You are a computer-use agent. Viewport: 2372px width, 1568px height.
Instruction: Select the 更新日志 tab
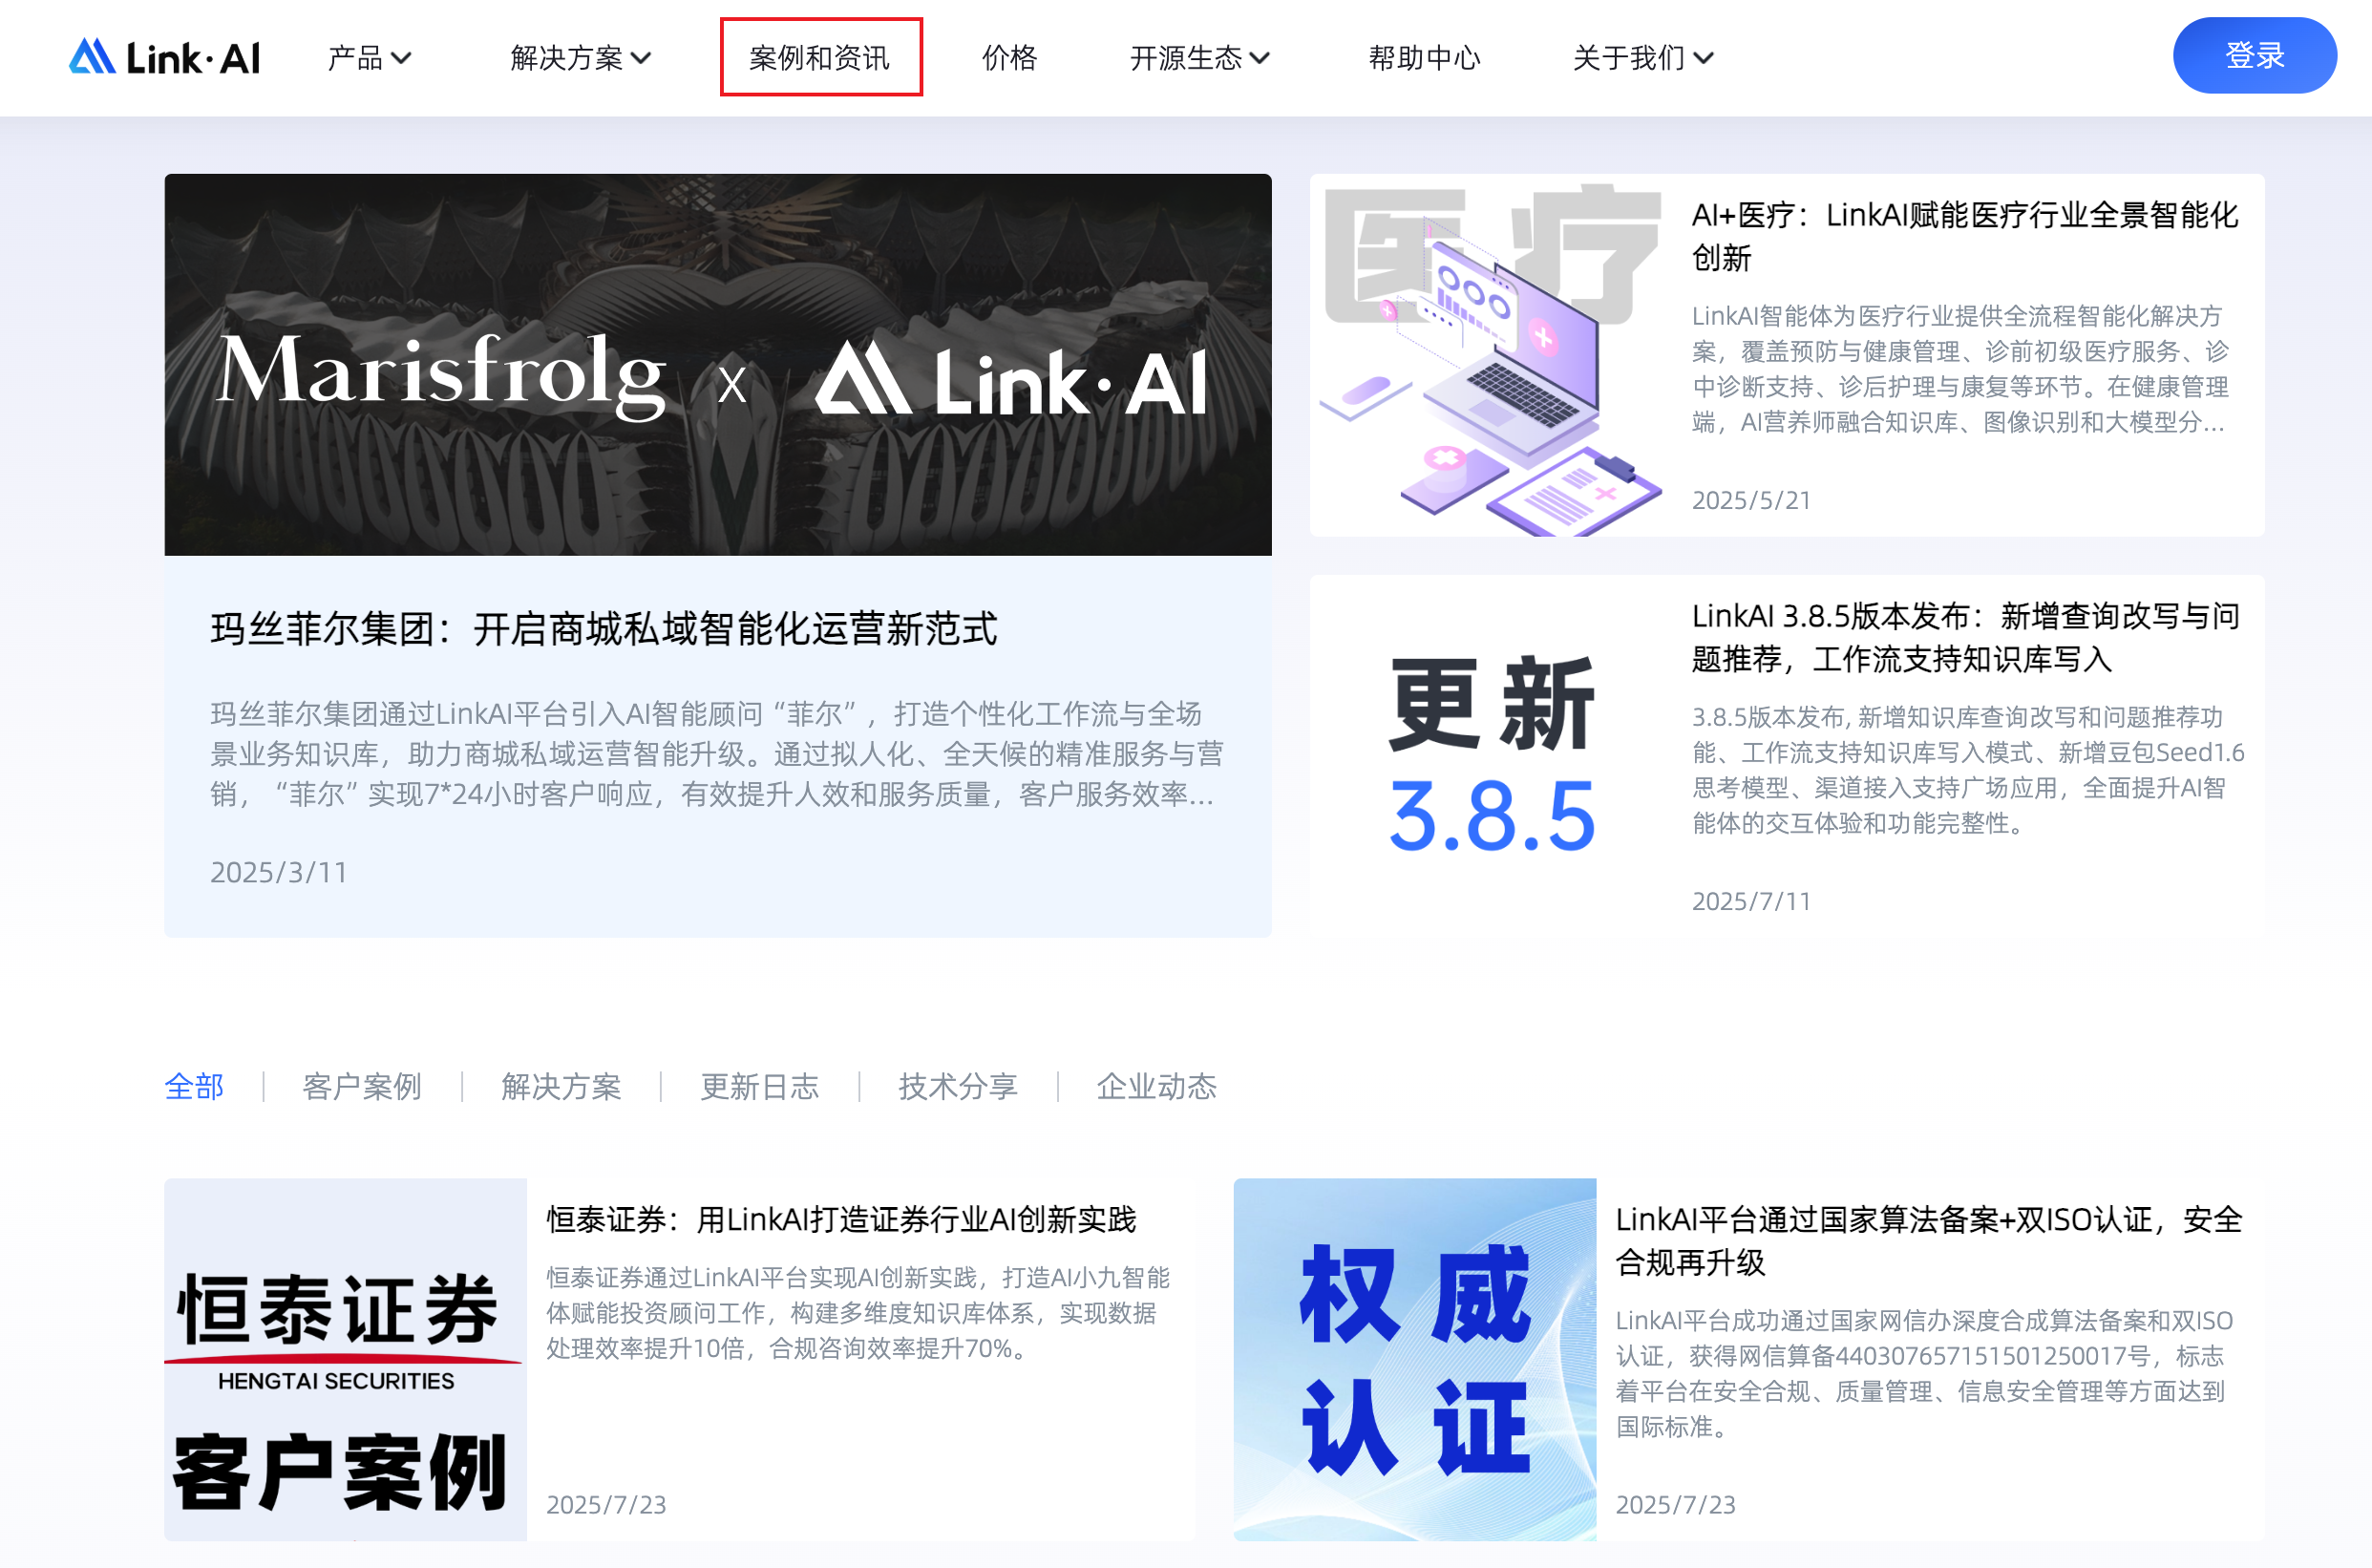pyautogui.click(x=760, y=1086)
